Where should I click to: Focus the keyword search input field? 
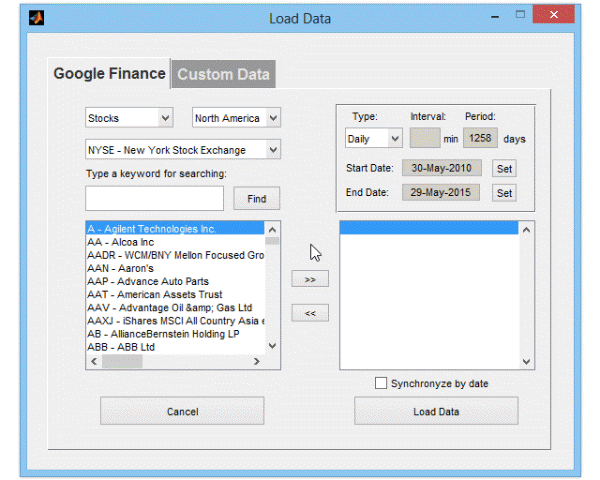[x=155, y=198]
